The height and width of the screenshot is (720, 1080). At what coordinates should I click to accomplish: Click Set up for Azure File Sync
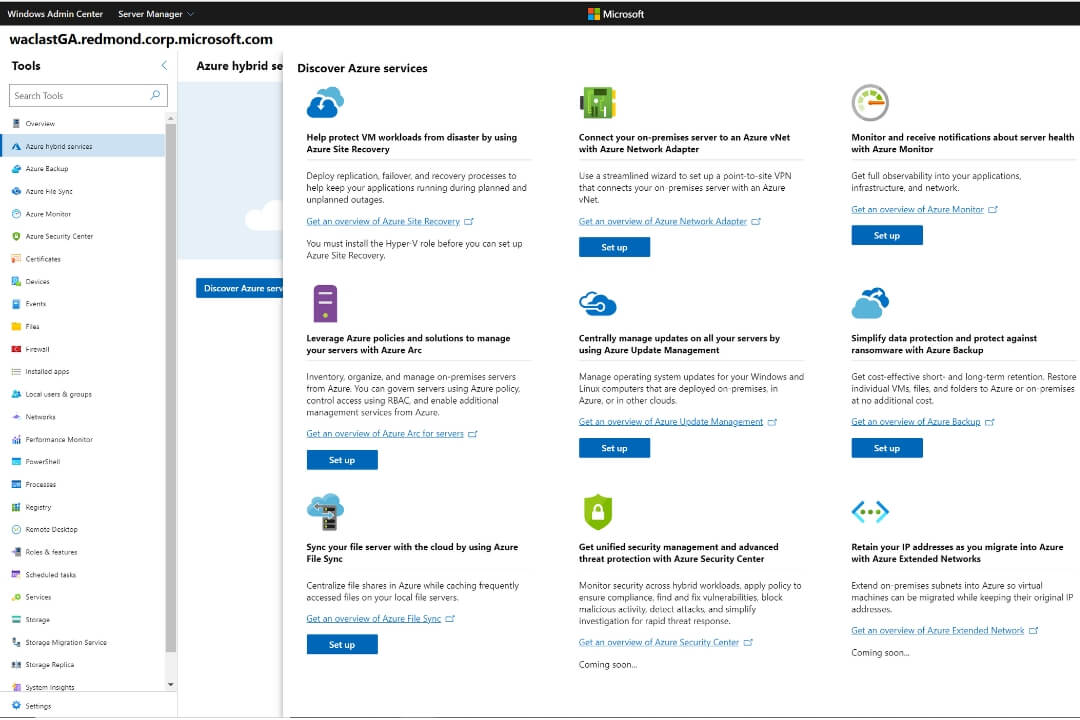(x=342, y=645)
